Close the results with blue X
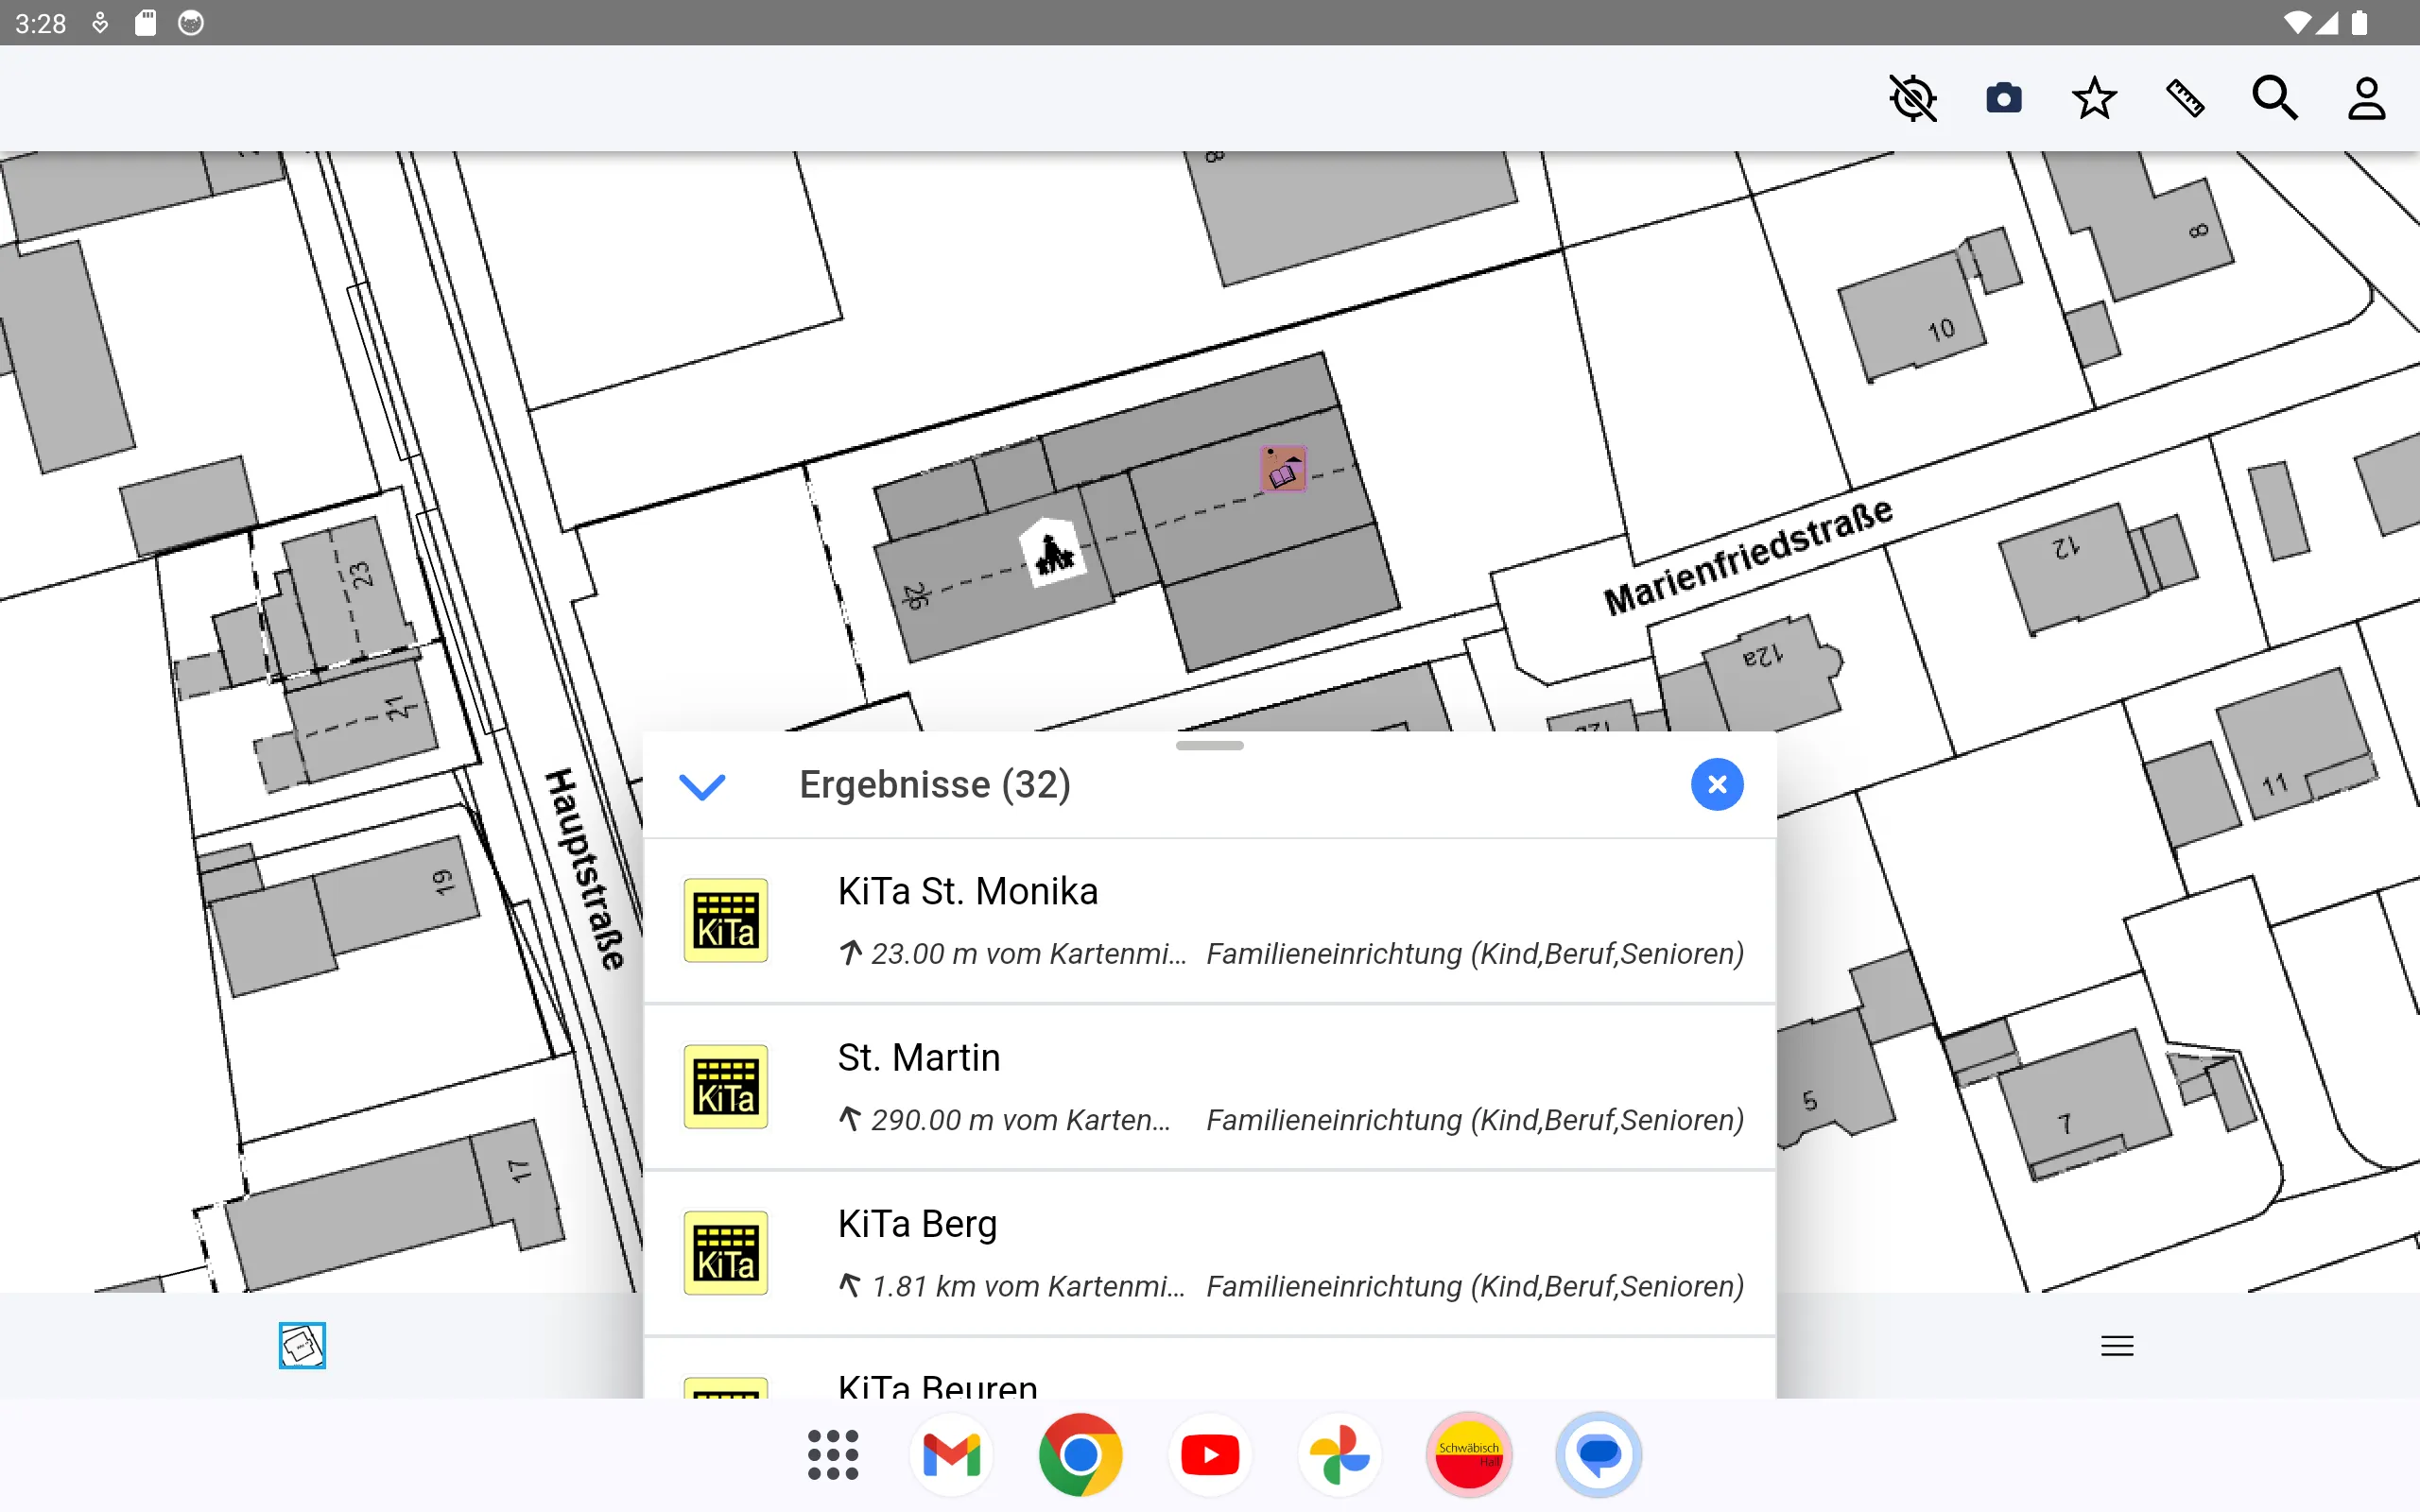 pyautogui.click(x=1717, y=785)
